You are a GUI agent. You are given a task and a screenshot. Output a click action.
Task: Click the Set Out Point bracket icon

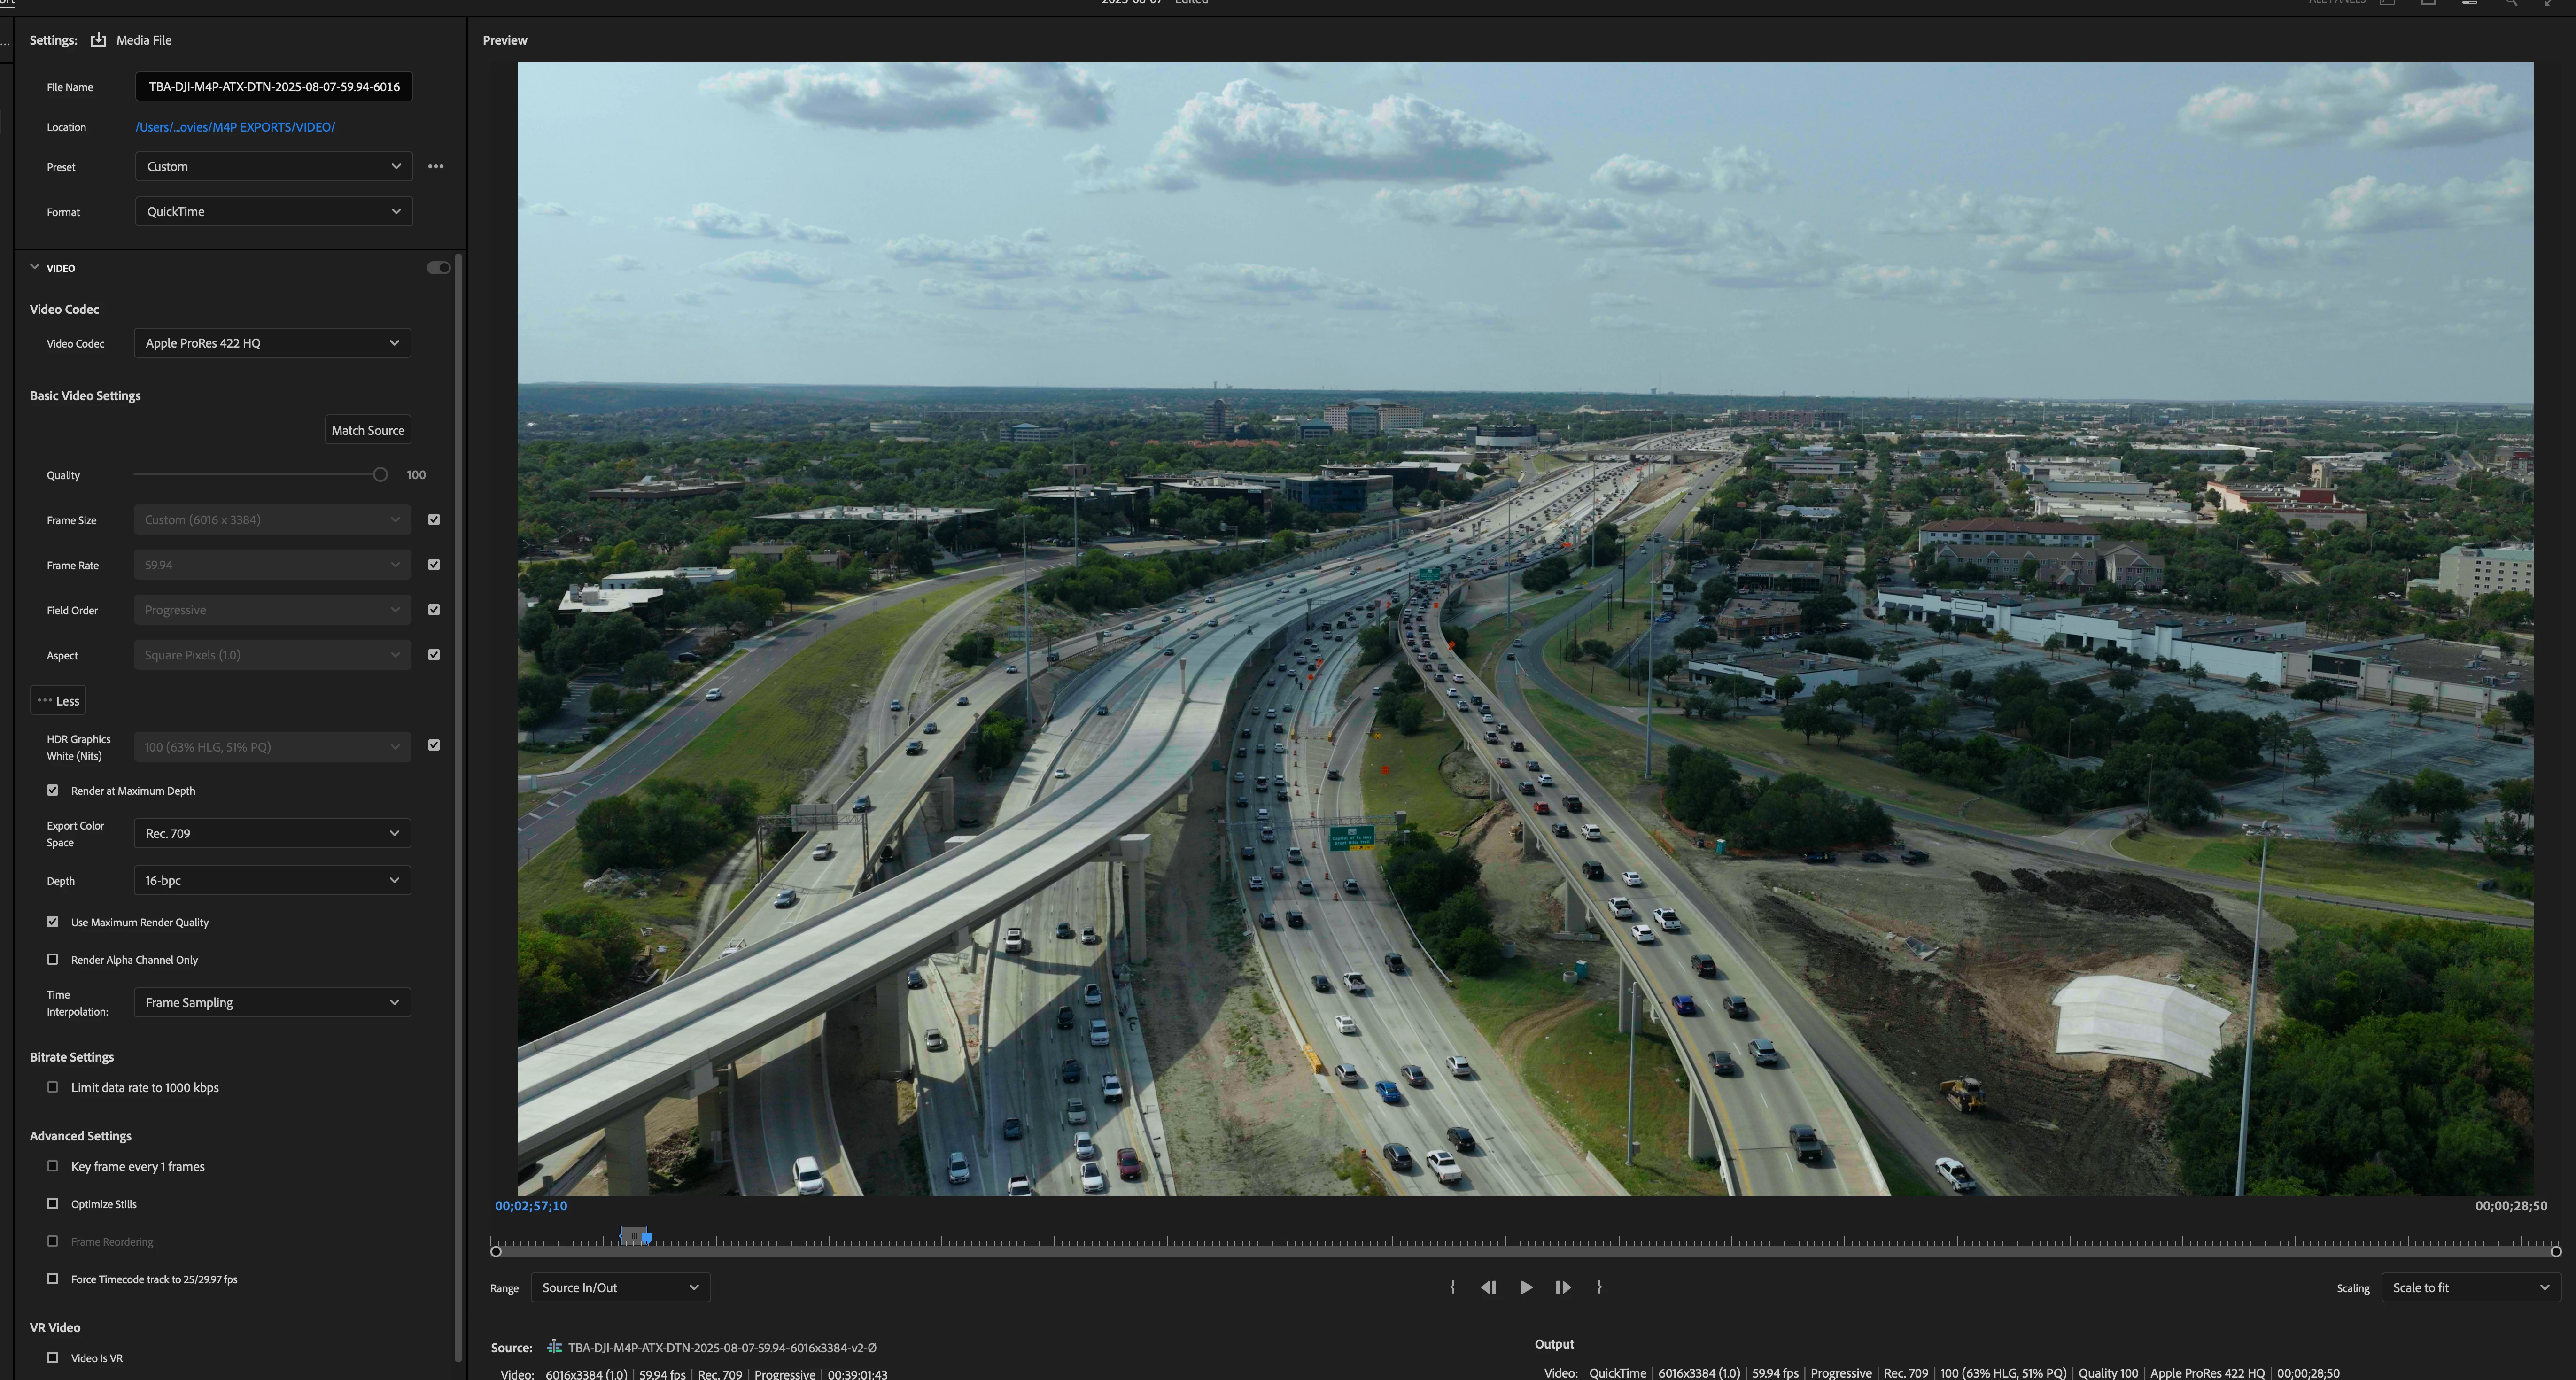tap(1599, 1287)
